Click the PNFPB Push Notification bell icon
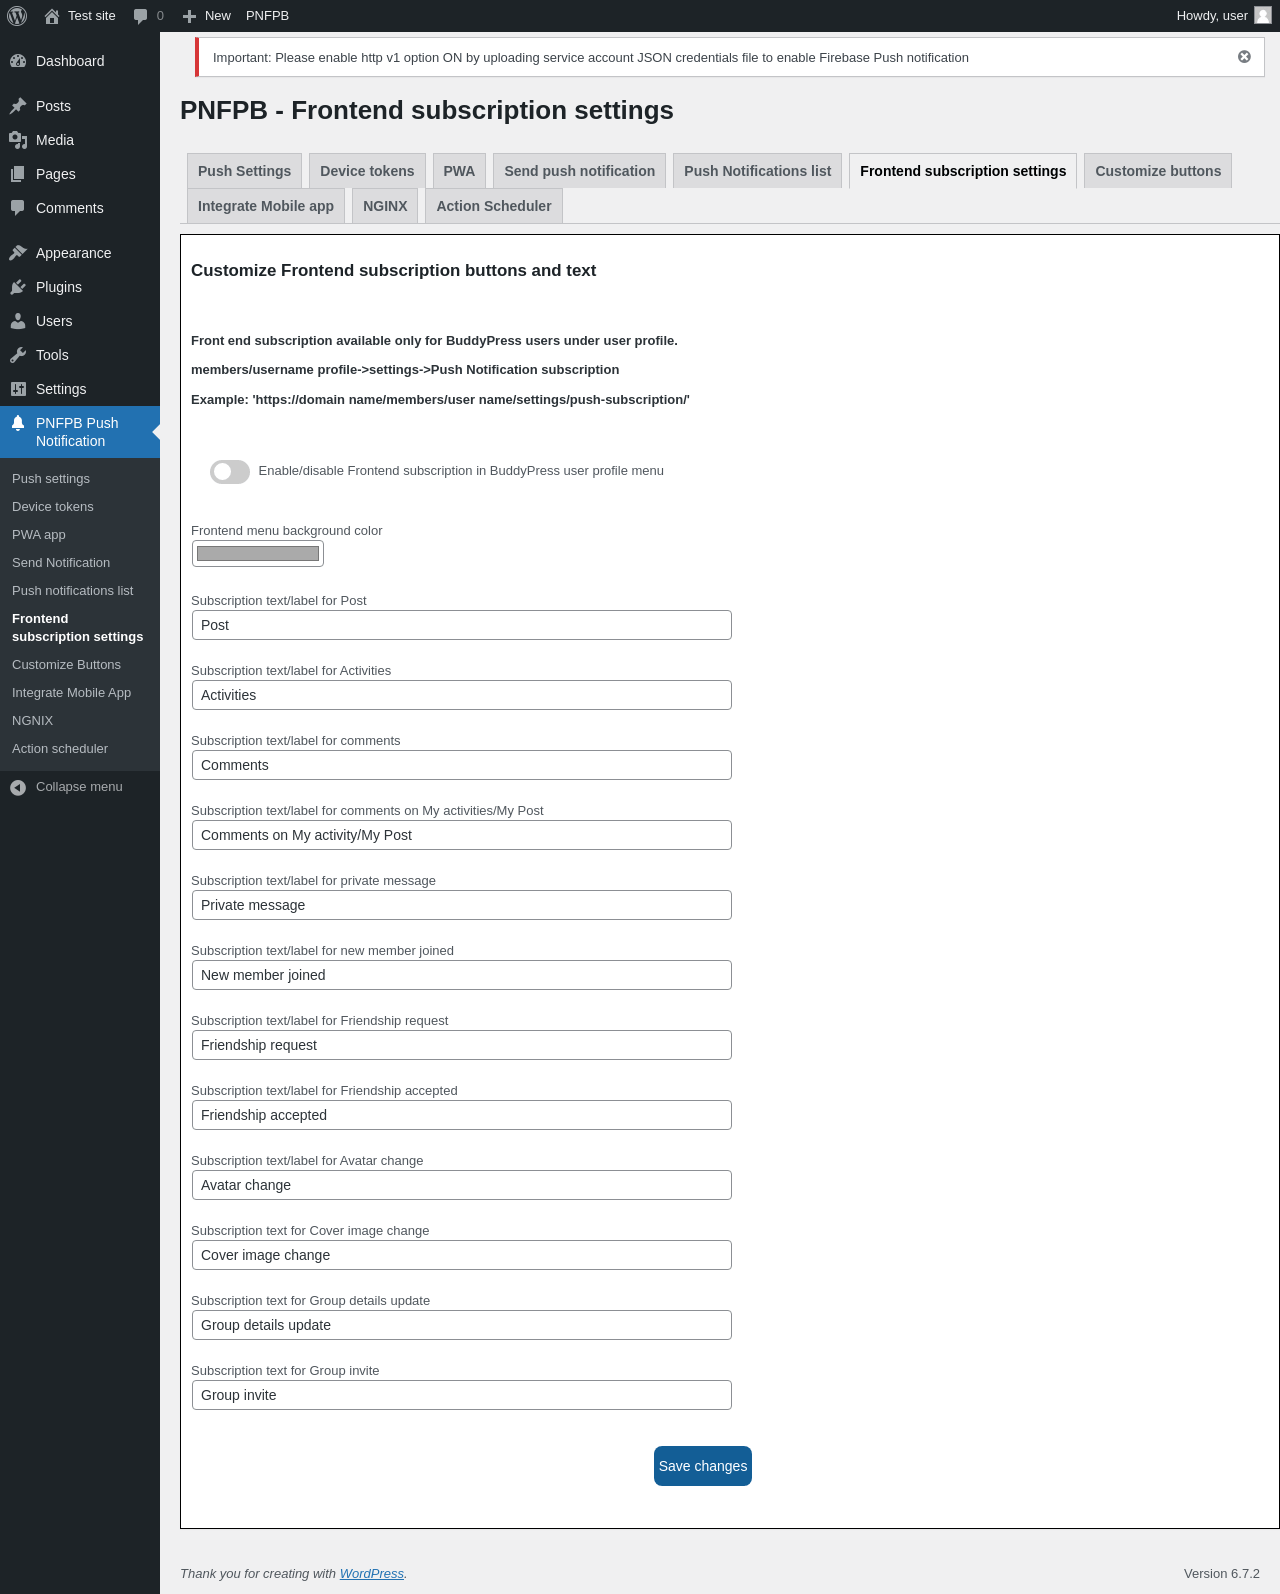Viewport: 1280px width, 1594px height. pos(18,423)
